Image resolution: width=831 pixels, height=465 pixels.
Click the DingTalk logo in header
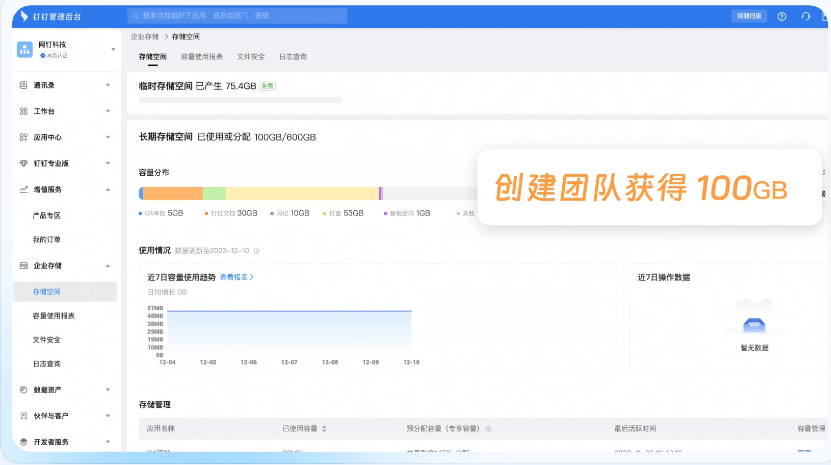pos(24,16)
